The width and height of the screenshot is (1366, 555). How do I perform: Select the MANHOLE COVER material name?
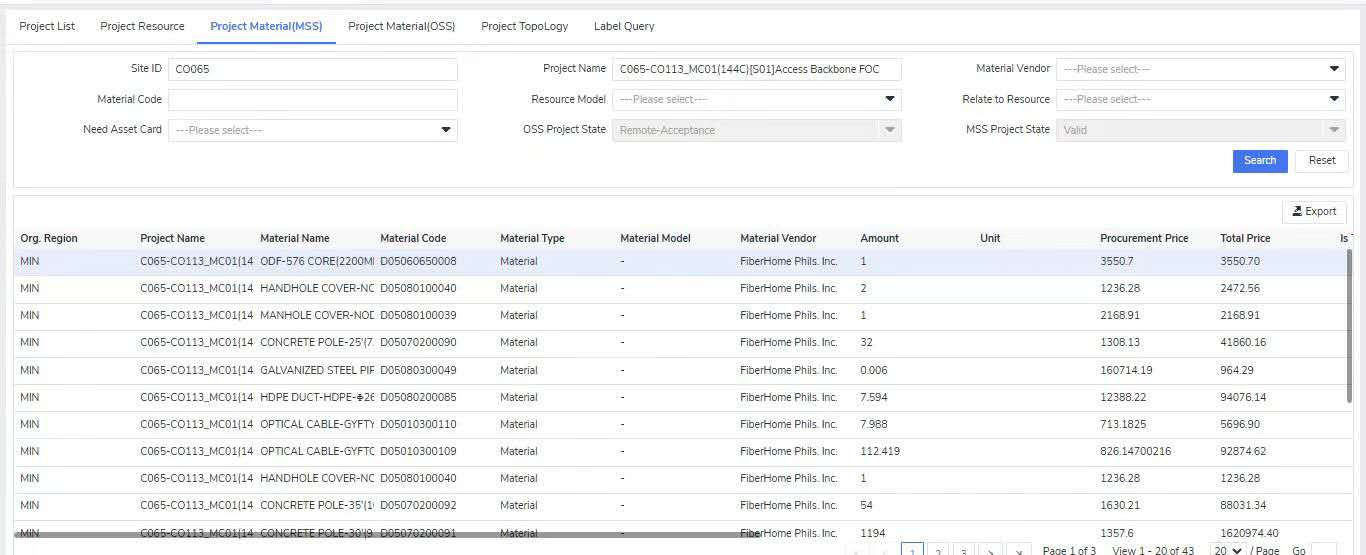[x=317, y=316]
